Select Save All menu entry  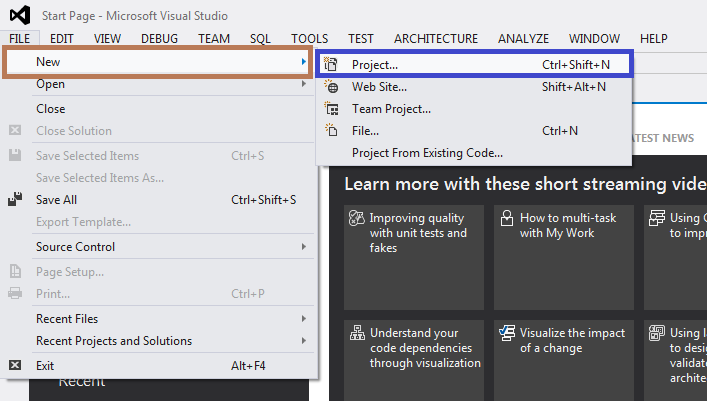pos(158,200)
